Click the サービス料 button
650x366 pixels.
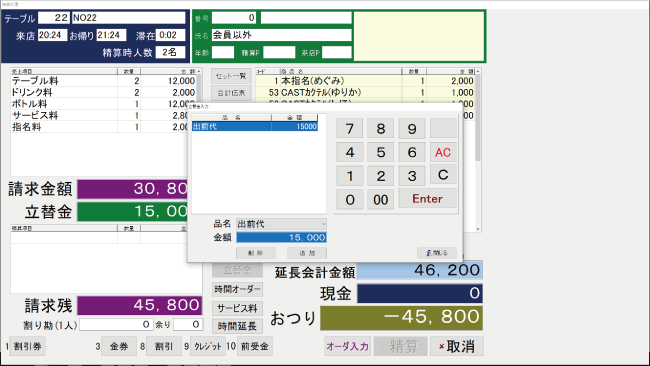coord(237,308)
